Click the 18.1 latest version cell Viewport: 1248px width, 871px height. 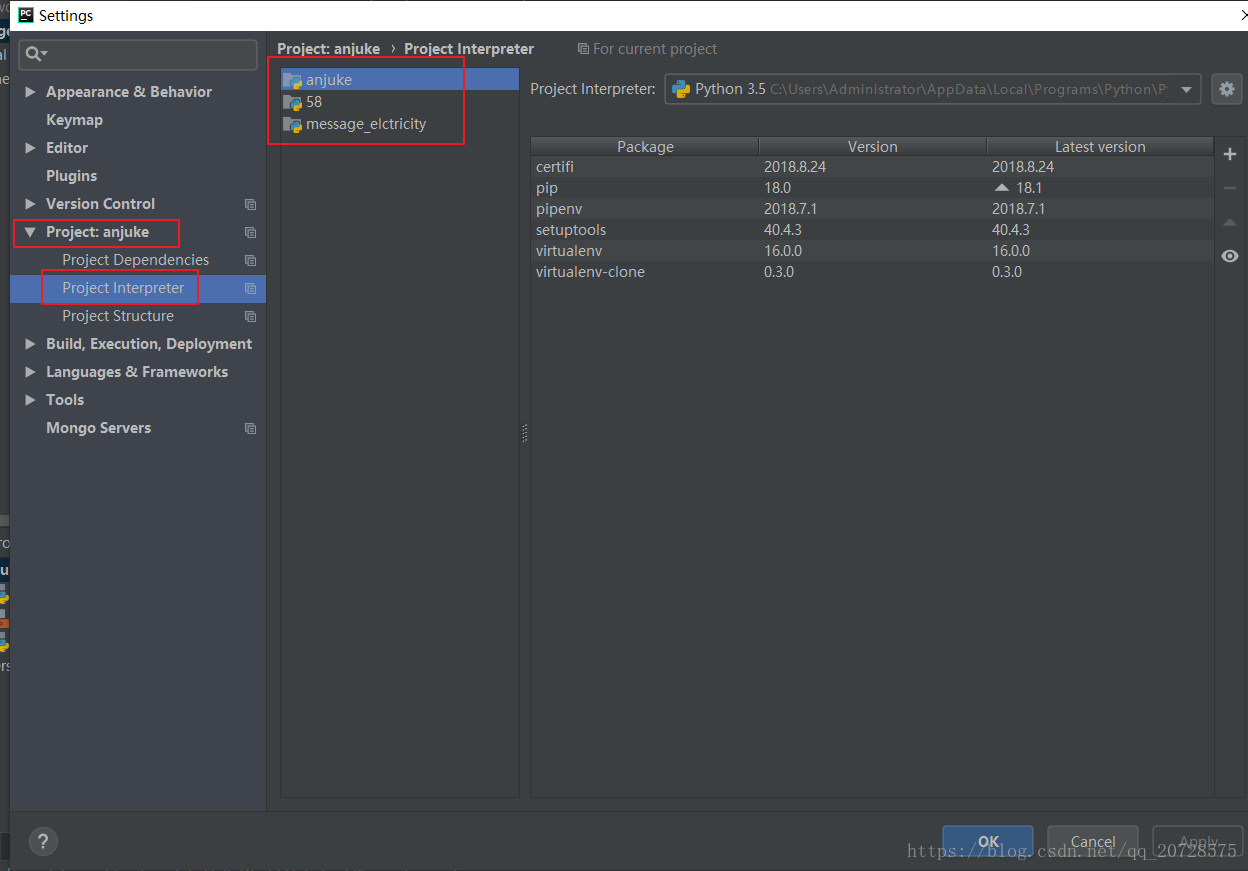click(x=1029, y=188)
